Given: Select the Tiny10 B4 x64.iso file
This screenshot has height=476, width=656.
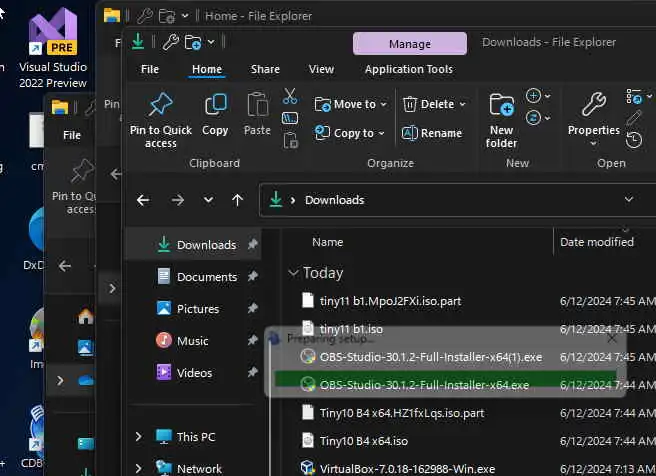Looking at the screenshot, I should [364, 441].
